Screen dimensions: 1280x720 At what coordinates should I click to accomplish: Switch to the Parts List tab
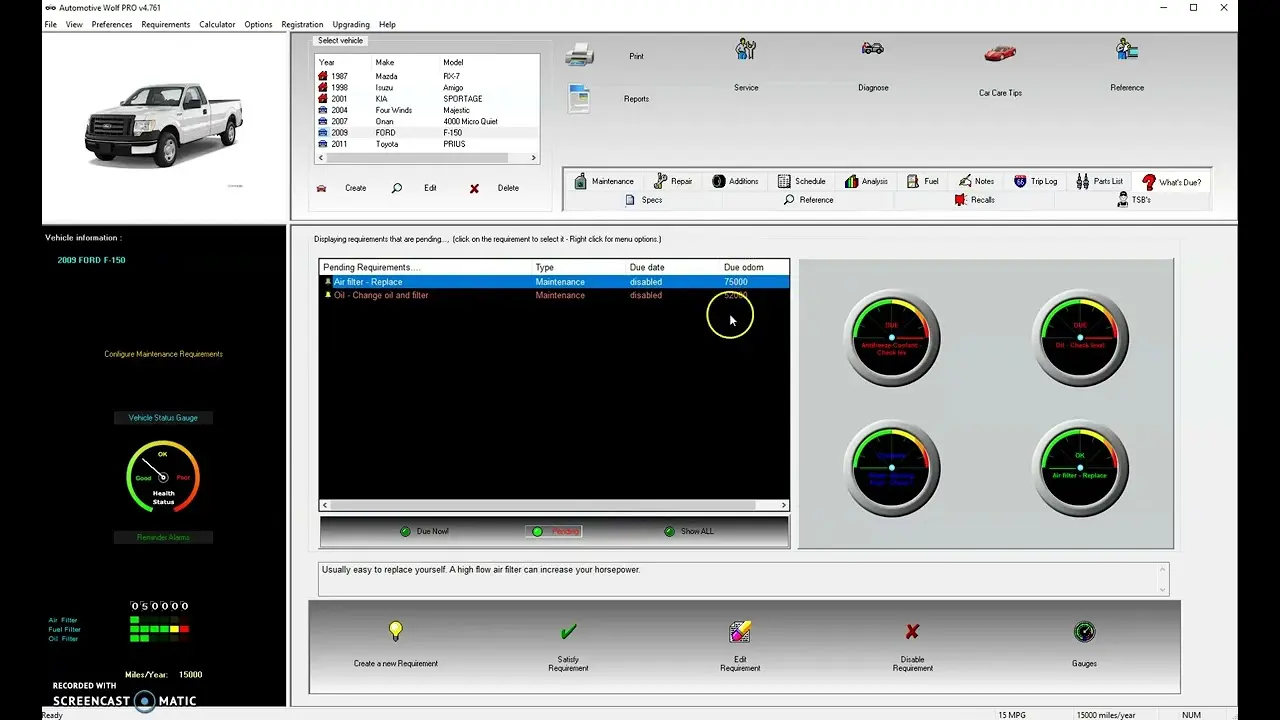point(1100,181)
